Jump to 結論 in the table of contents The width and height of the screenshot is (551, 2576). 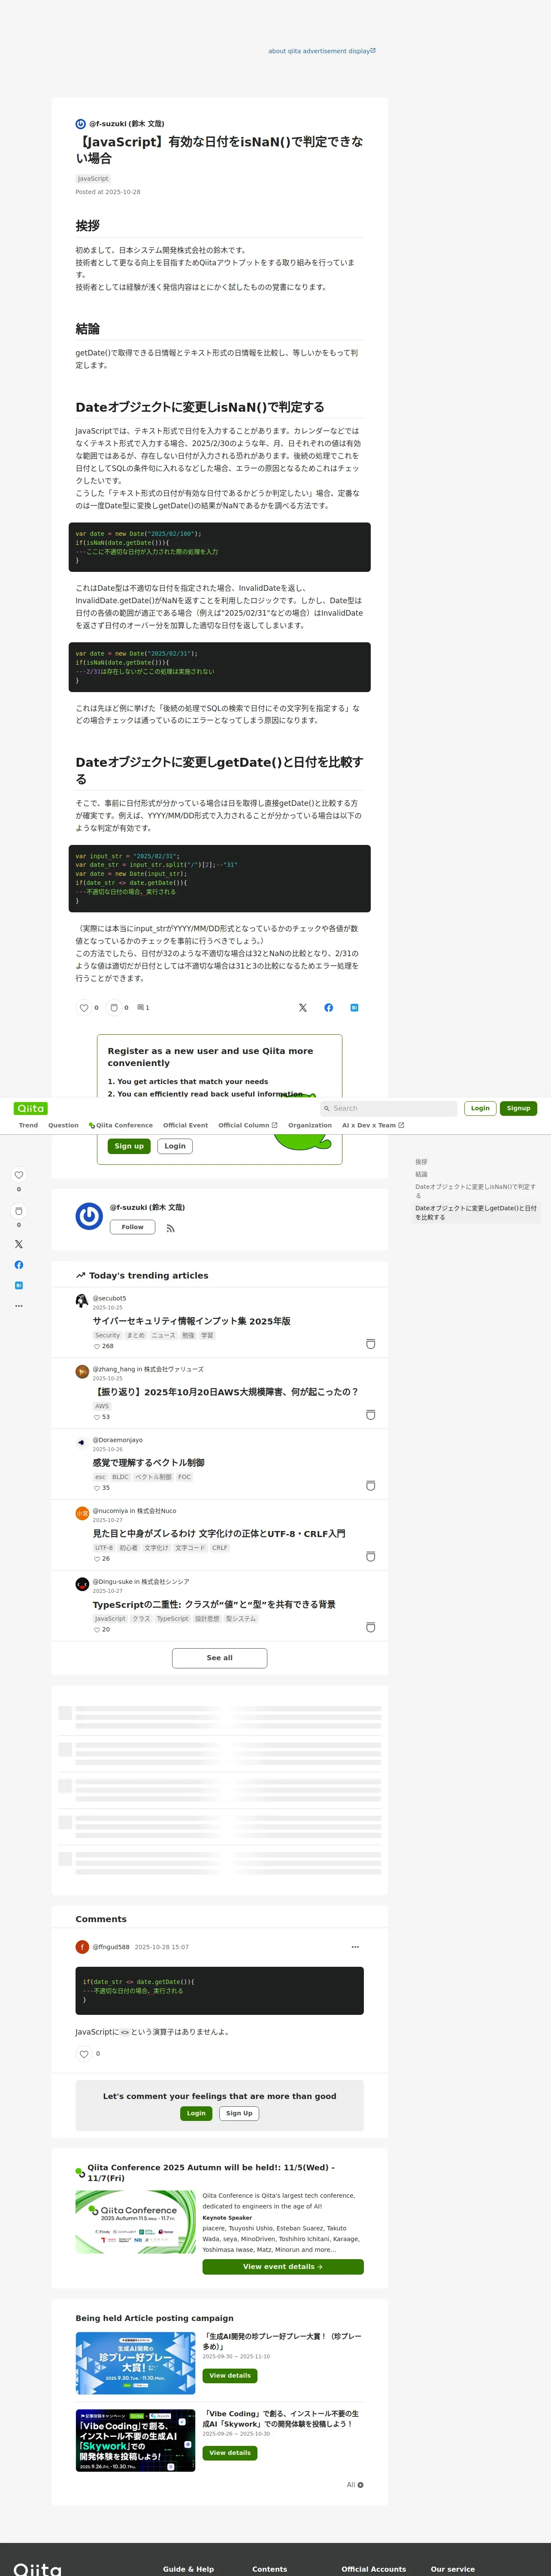(421, 1174)
